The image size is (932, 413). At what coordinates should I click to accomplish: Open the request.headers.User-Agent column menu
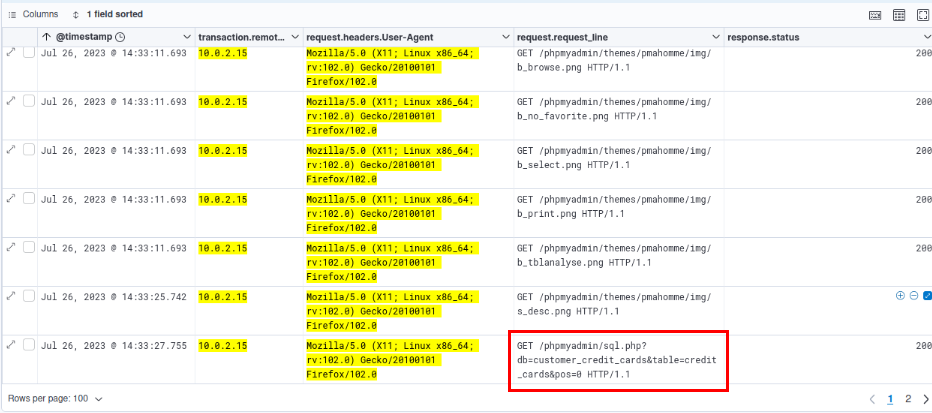[505, 37]
